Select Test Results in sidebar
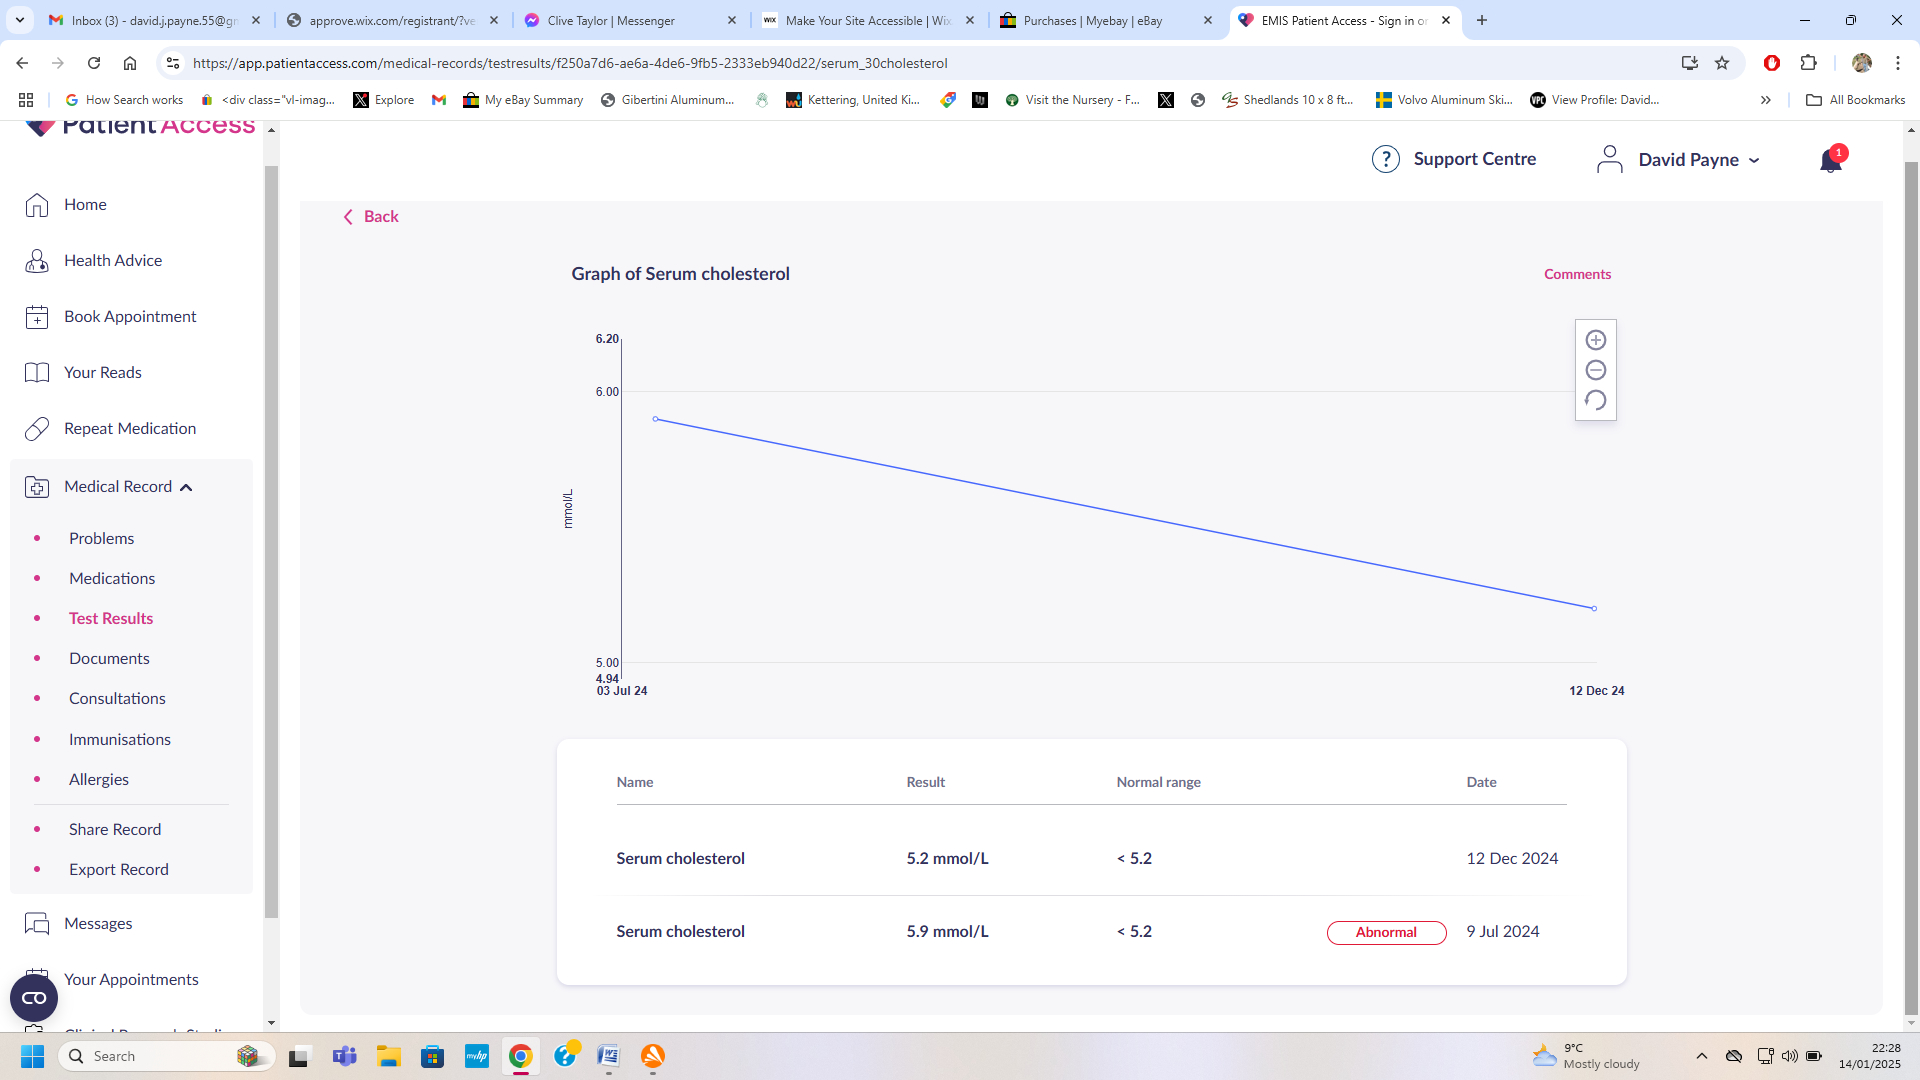The image size is (1920, 1080). (x=111, y=618)
